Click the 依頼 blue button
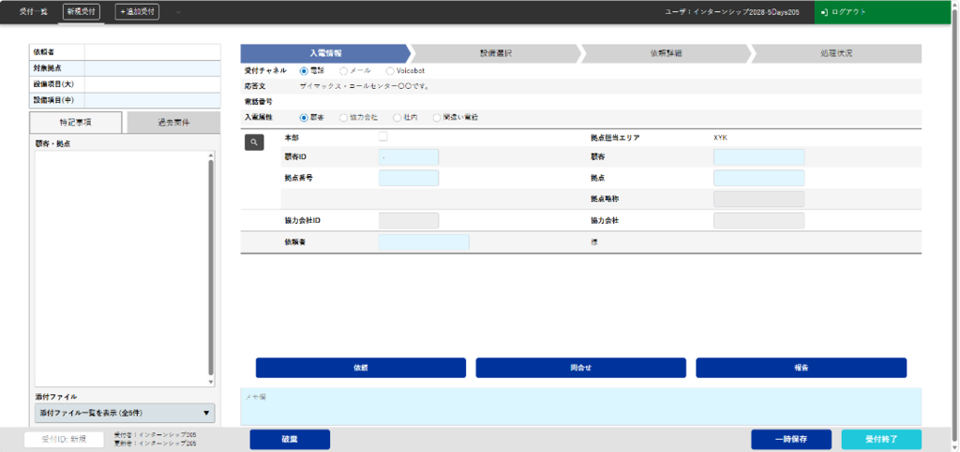Image resolution: width=960 pixels, height=452 pixels. pos(361,368)
